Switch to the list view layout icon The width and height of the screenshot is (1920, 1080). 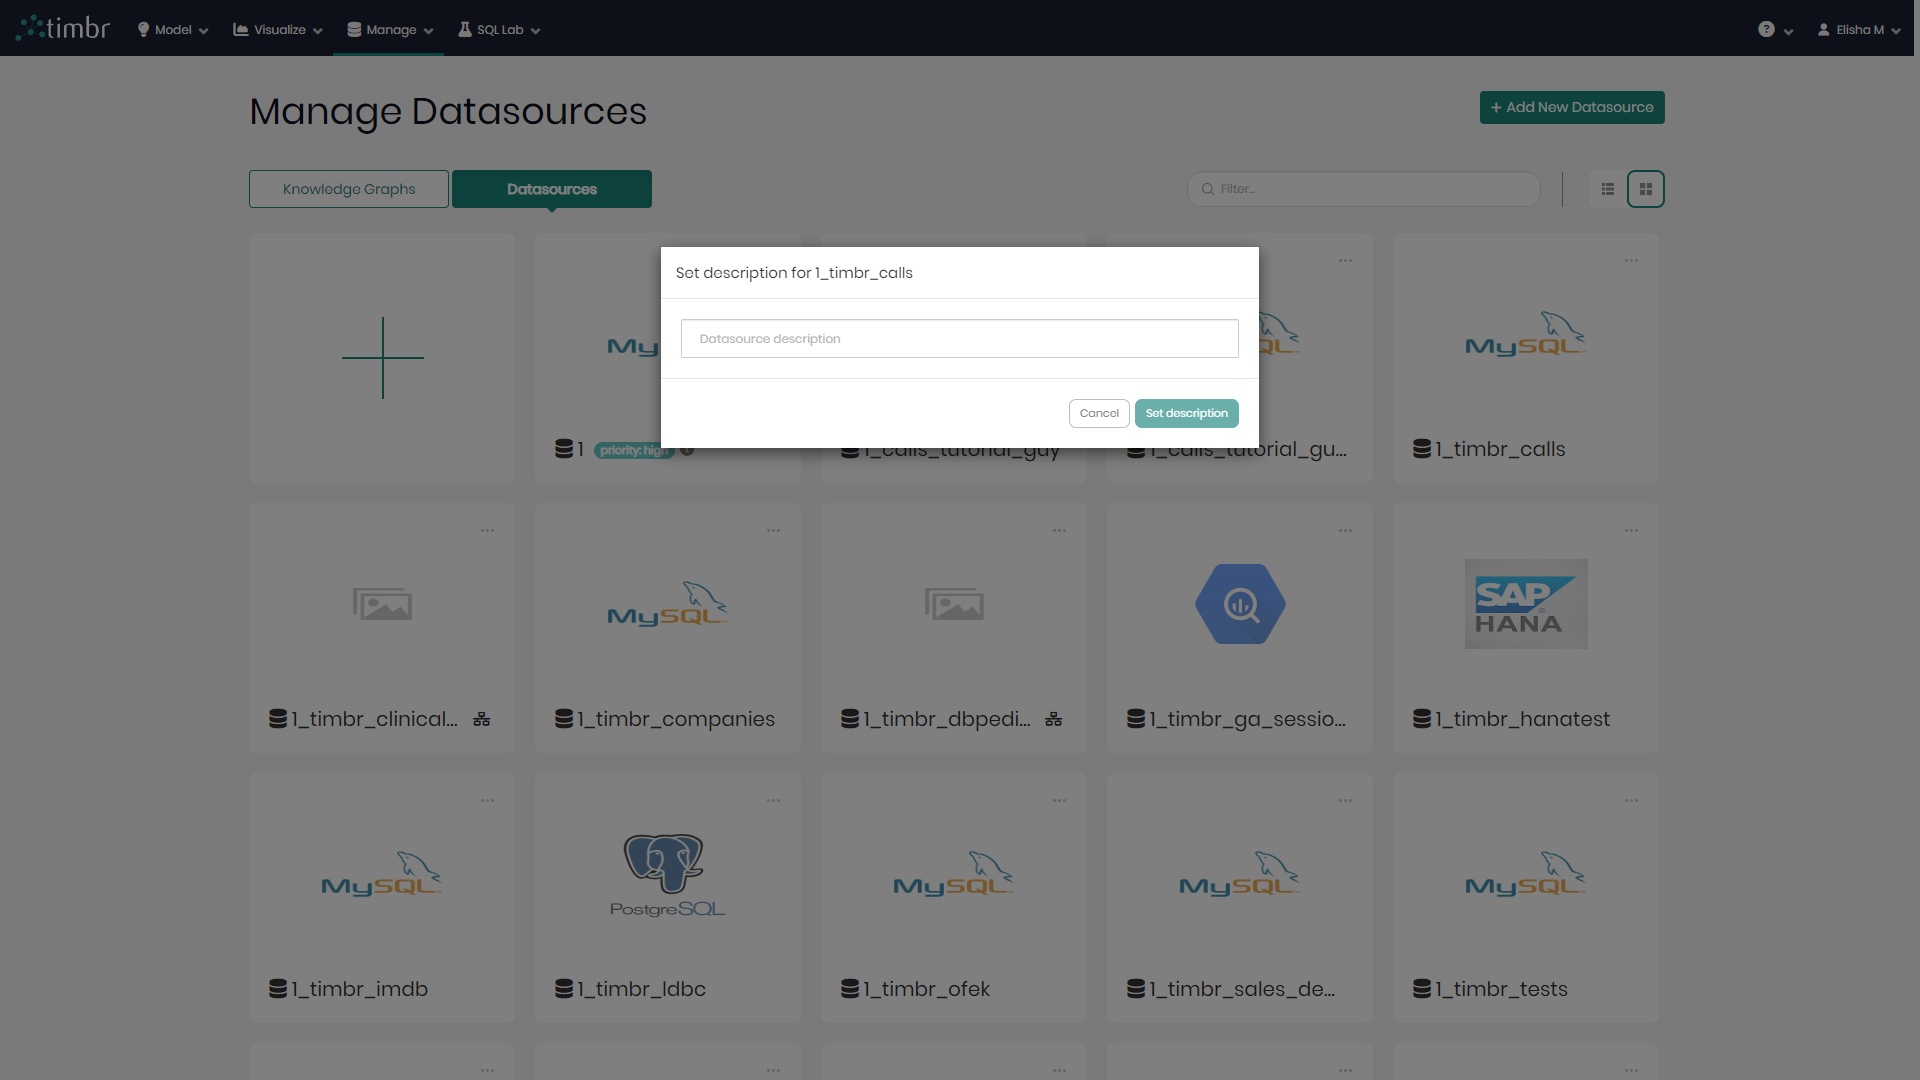[1608, 189]
